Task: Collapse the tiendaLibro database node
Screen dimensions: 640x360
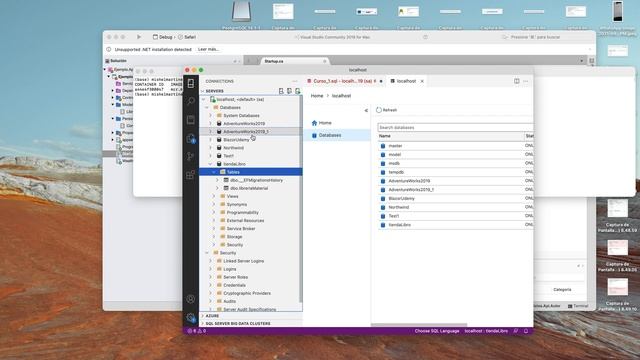Action: pyautogui.click(x=210, y=164)
